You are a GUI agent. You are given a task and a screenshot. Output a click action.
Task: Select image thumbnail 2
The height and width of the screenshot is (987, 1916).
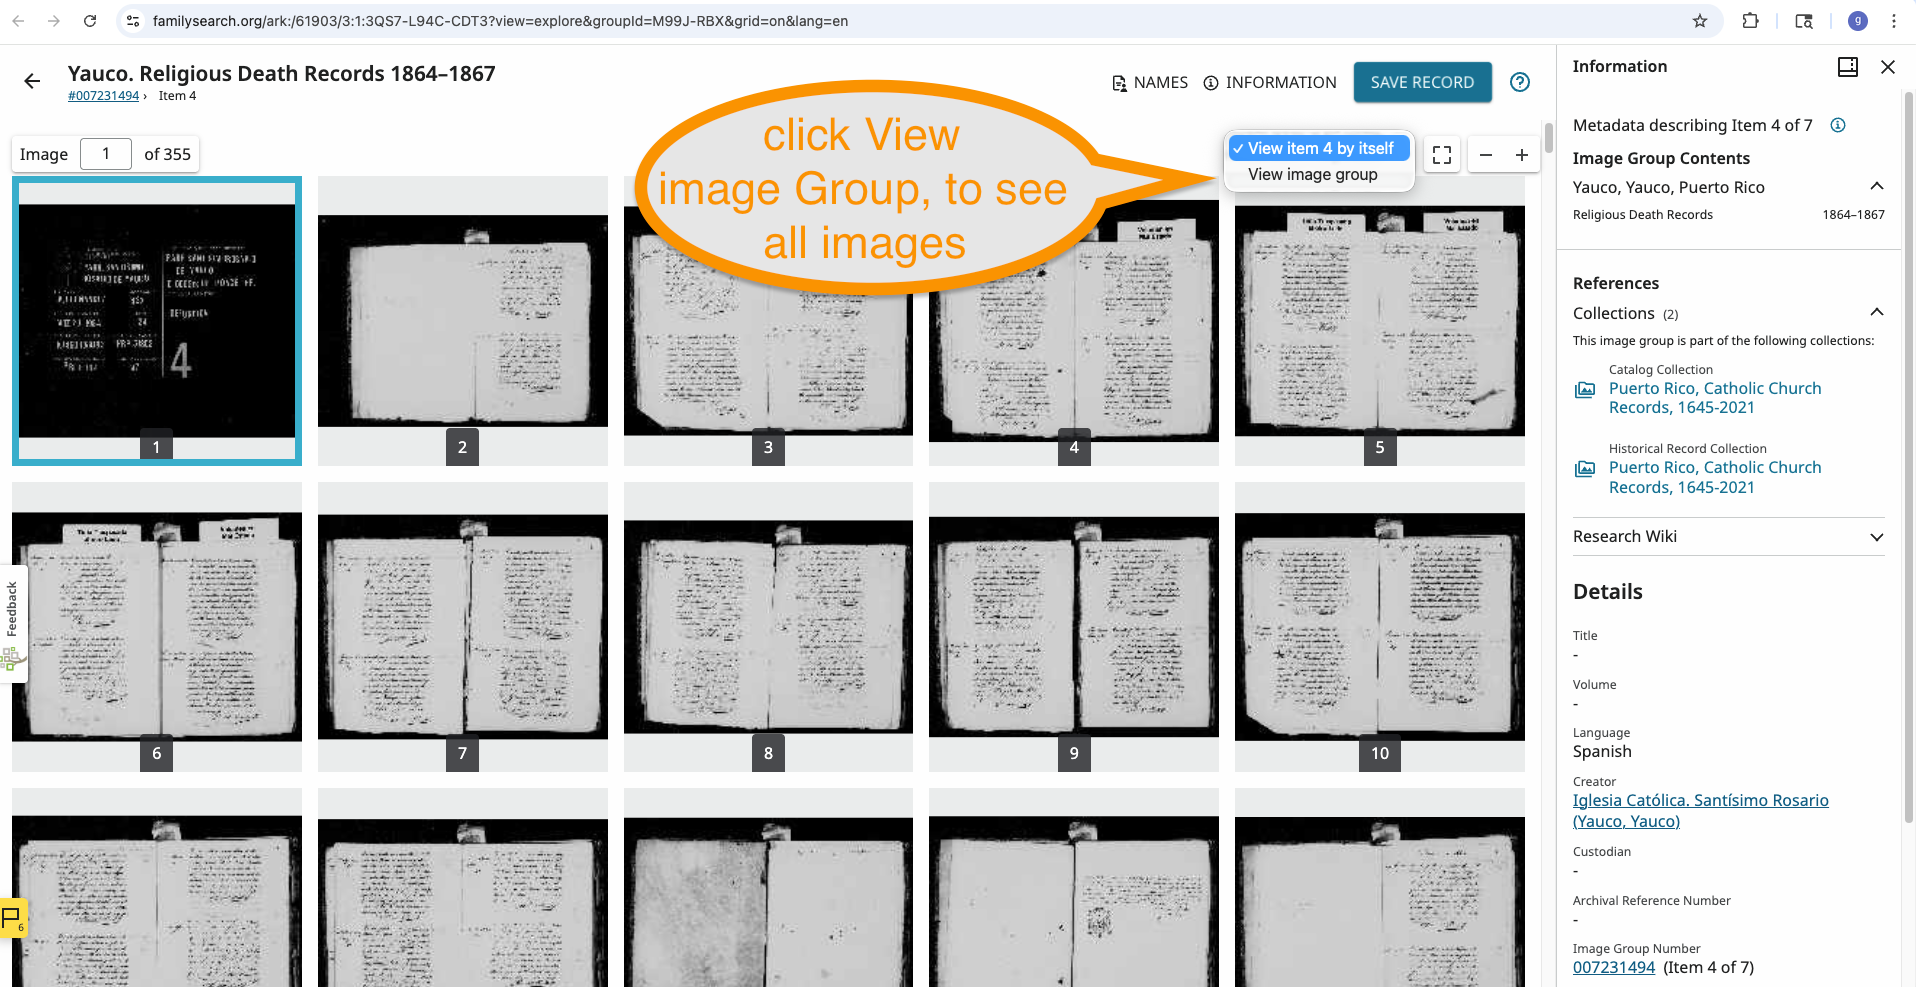click(463, 321)
